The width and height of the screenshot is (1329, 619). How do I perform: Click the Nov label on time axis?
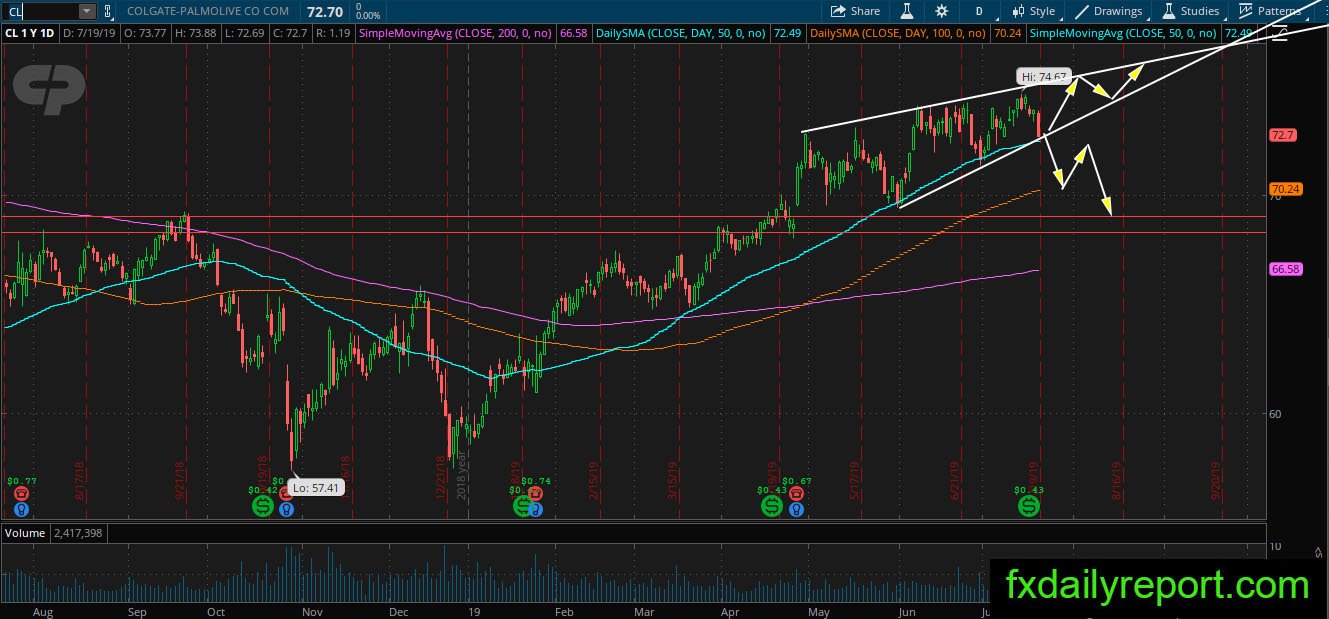313,610
